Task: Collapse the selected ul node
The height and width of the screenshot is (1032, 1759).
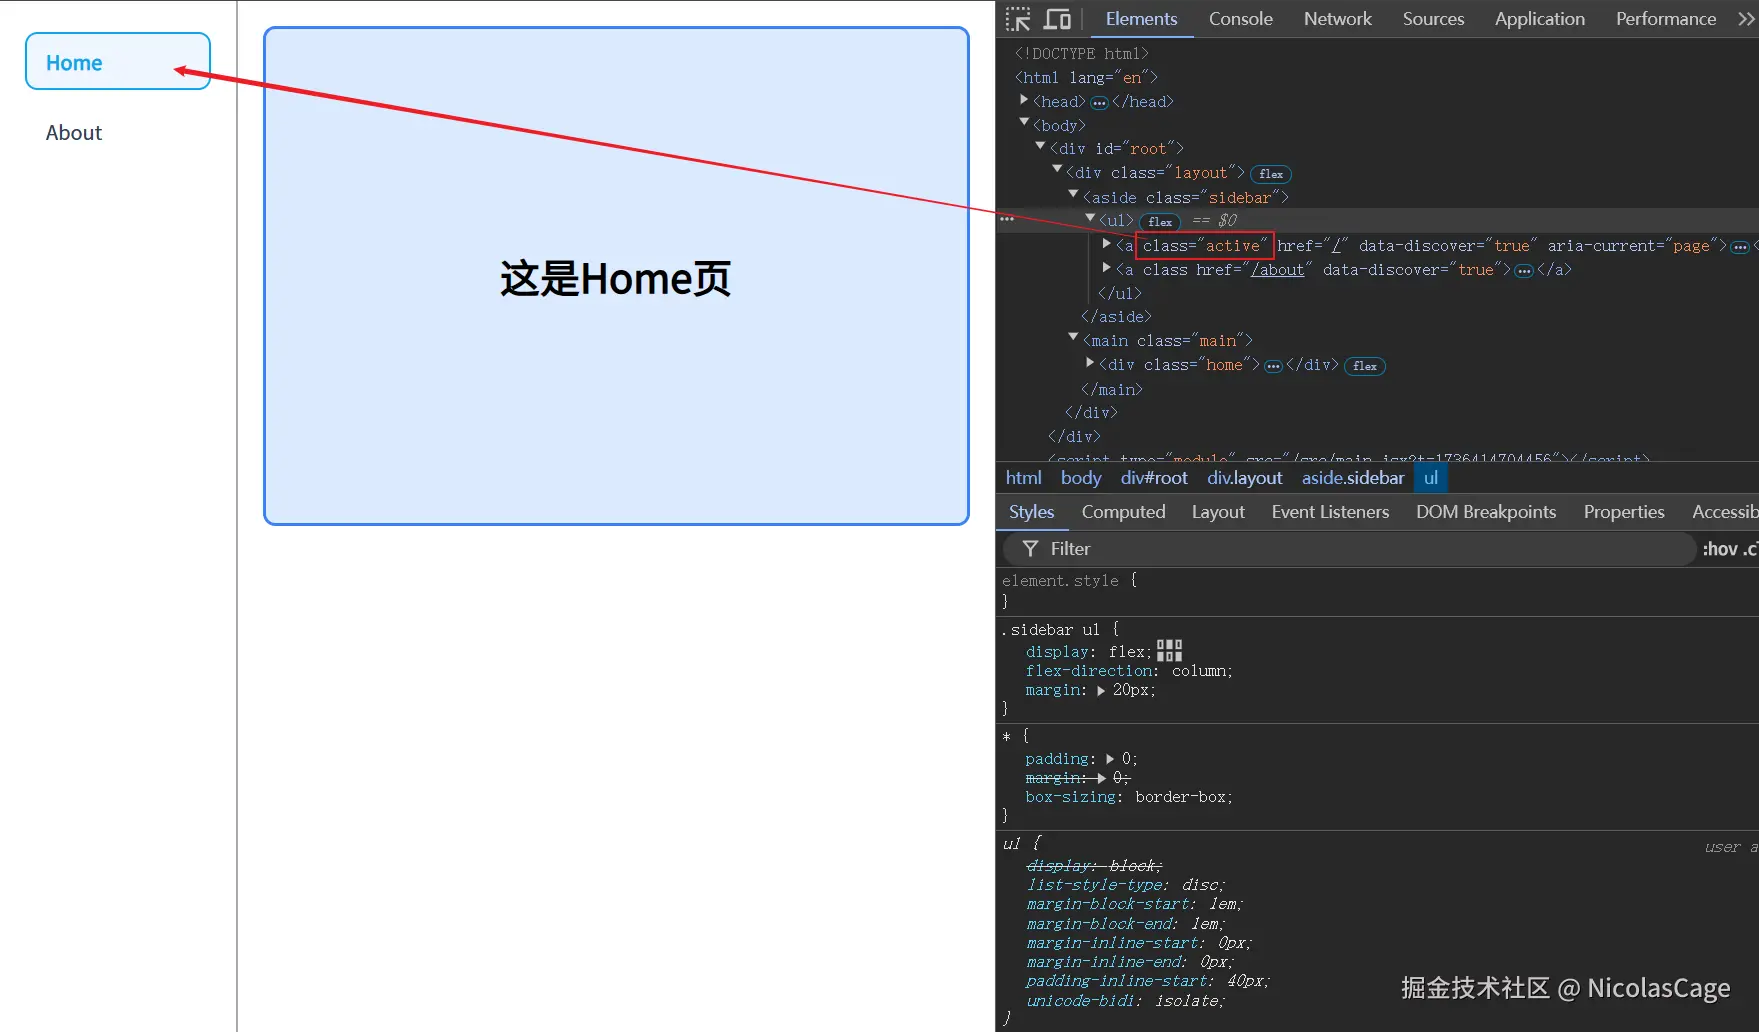Action: 1091,218
